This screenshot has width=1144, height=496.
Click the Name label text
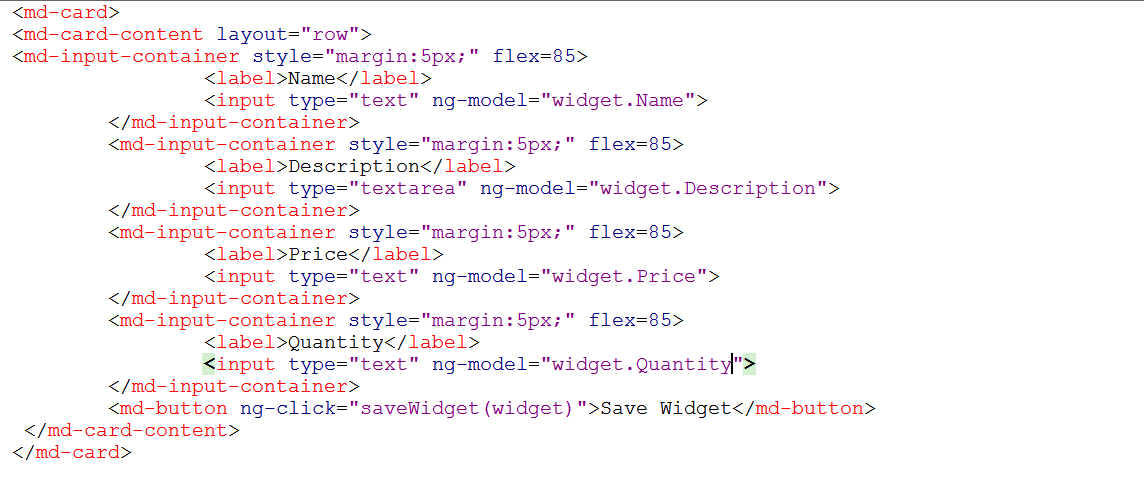point(312,78)
